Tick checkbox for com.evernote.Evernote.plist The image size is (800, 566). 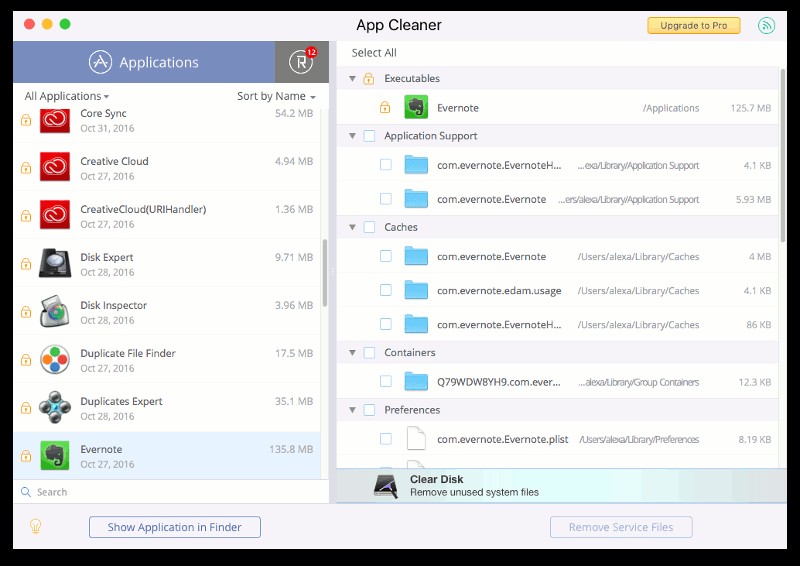(386, 439)
